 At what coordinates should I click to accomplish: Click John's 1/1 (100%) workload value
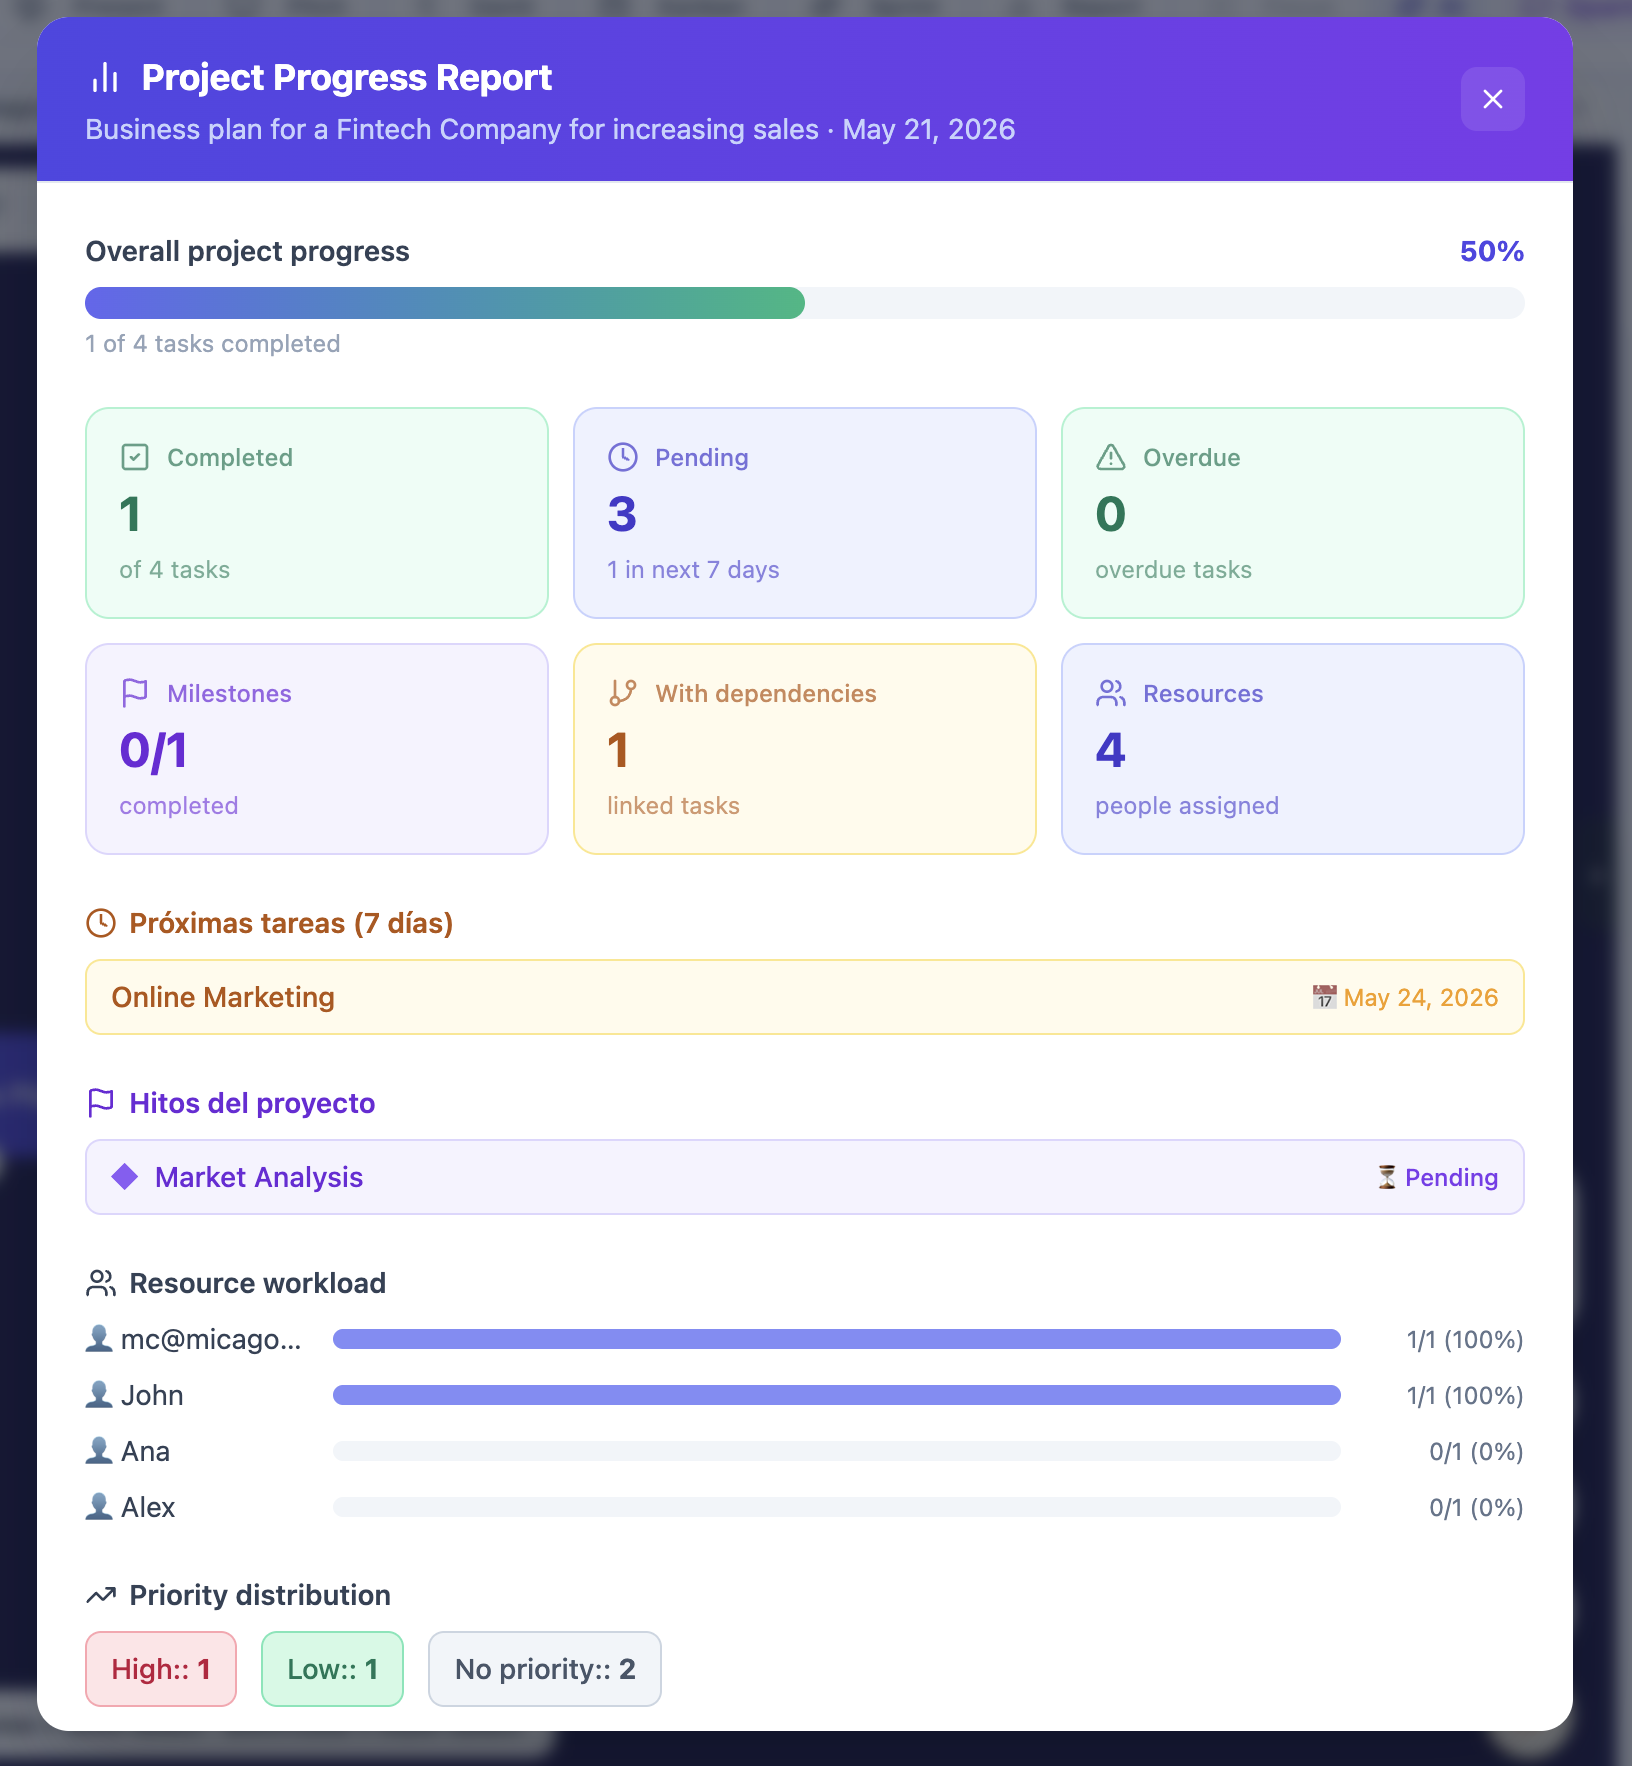(1465, 1395)
